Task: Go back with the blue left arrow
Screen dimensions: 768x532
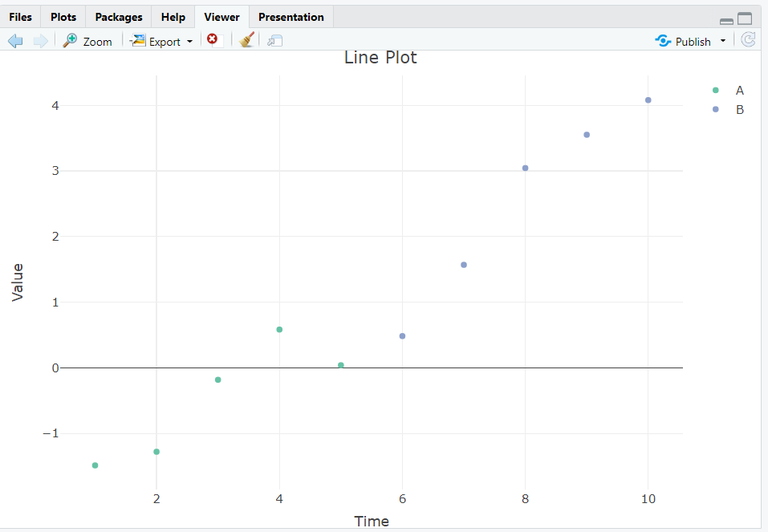Action: tap(16, 41)
